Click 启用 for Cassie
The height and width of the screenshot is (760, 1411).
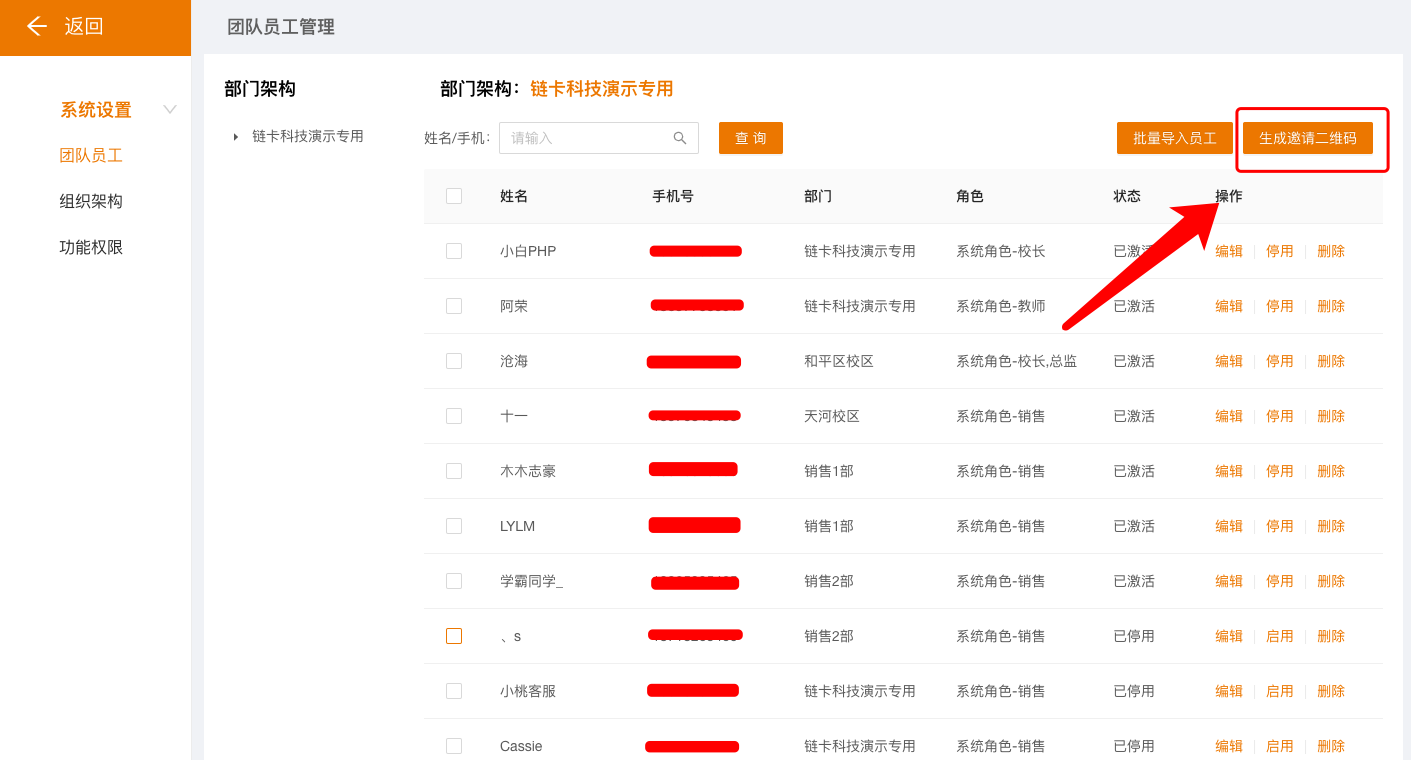tap(1279, 746)
